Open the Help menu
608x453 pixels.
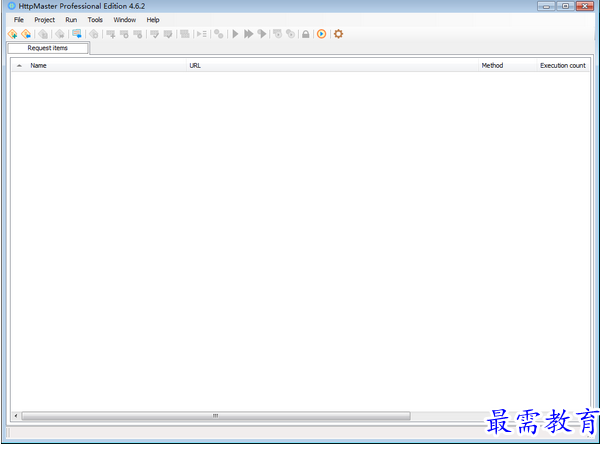click(x=153, y=20)
